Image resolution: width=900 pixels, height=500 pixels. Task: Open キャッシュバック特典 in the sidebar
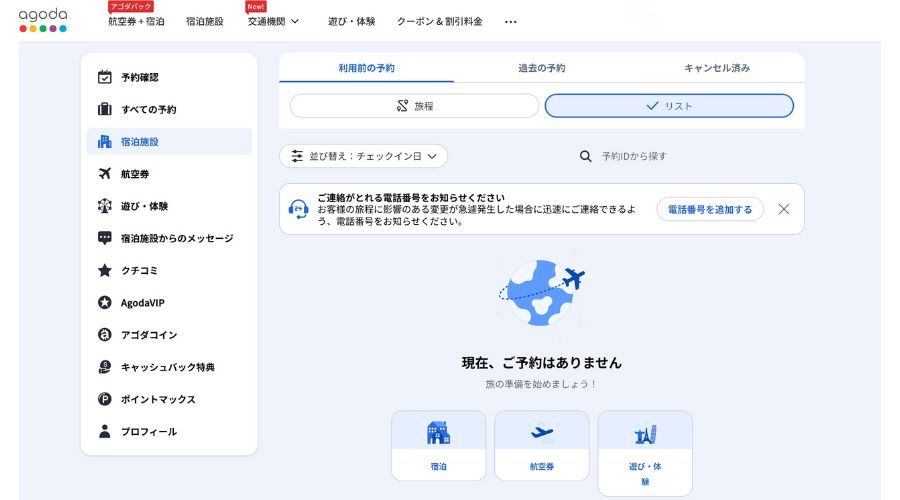(x=168, y=367)
